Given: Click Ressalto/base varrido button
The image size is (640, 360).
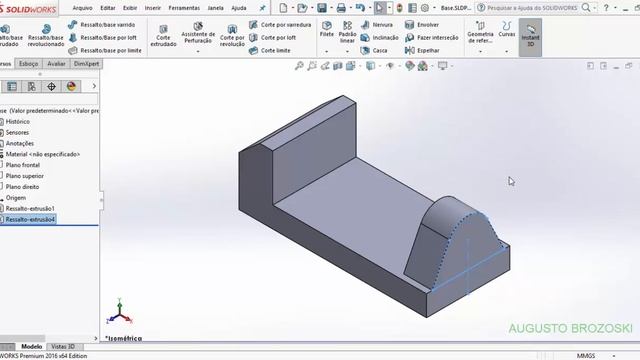Looking at the screenshot, I should tap(102, 24).
